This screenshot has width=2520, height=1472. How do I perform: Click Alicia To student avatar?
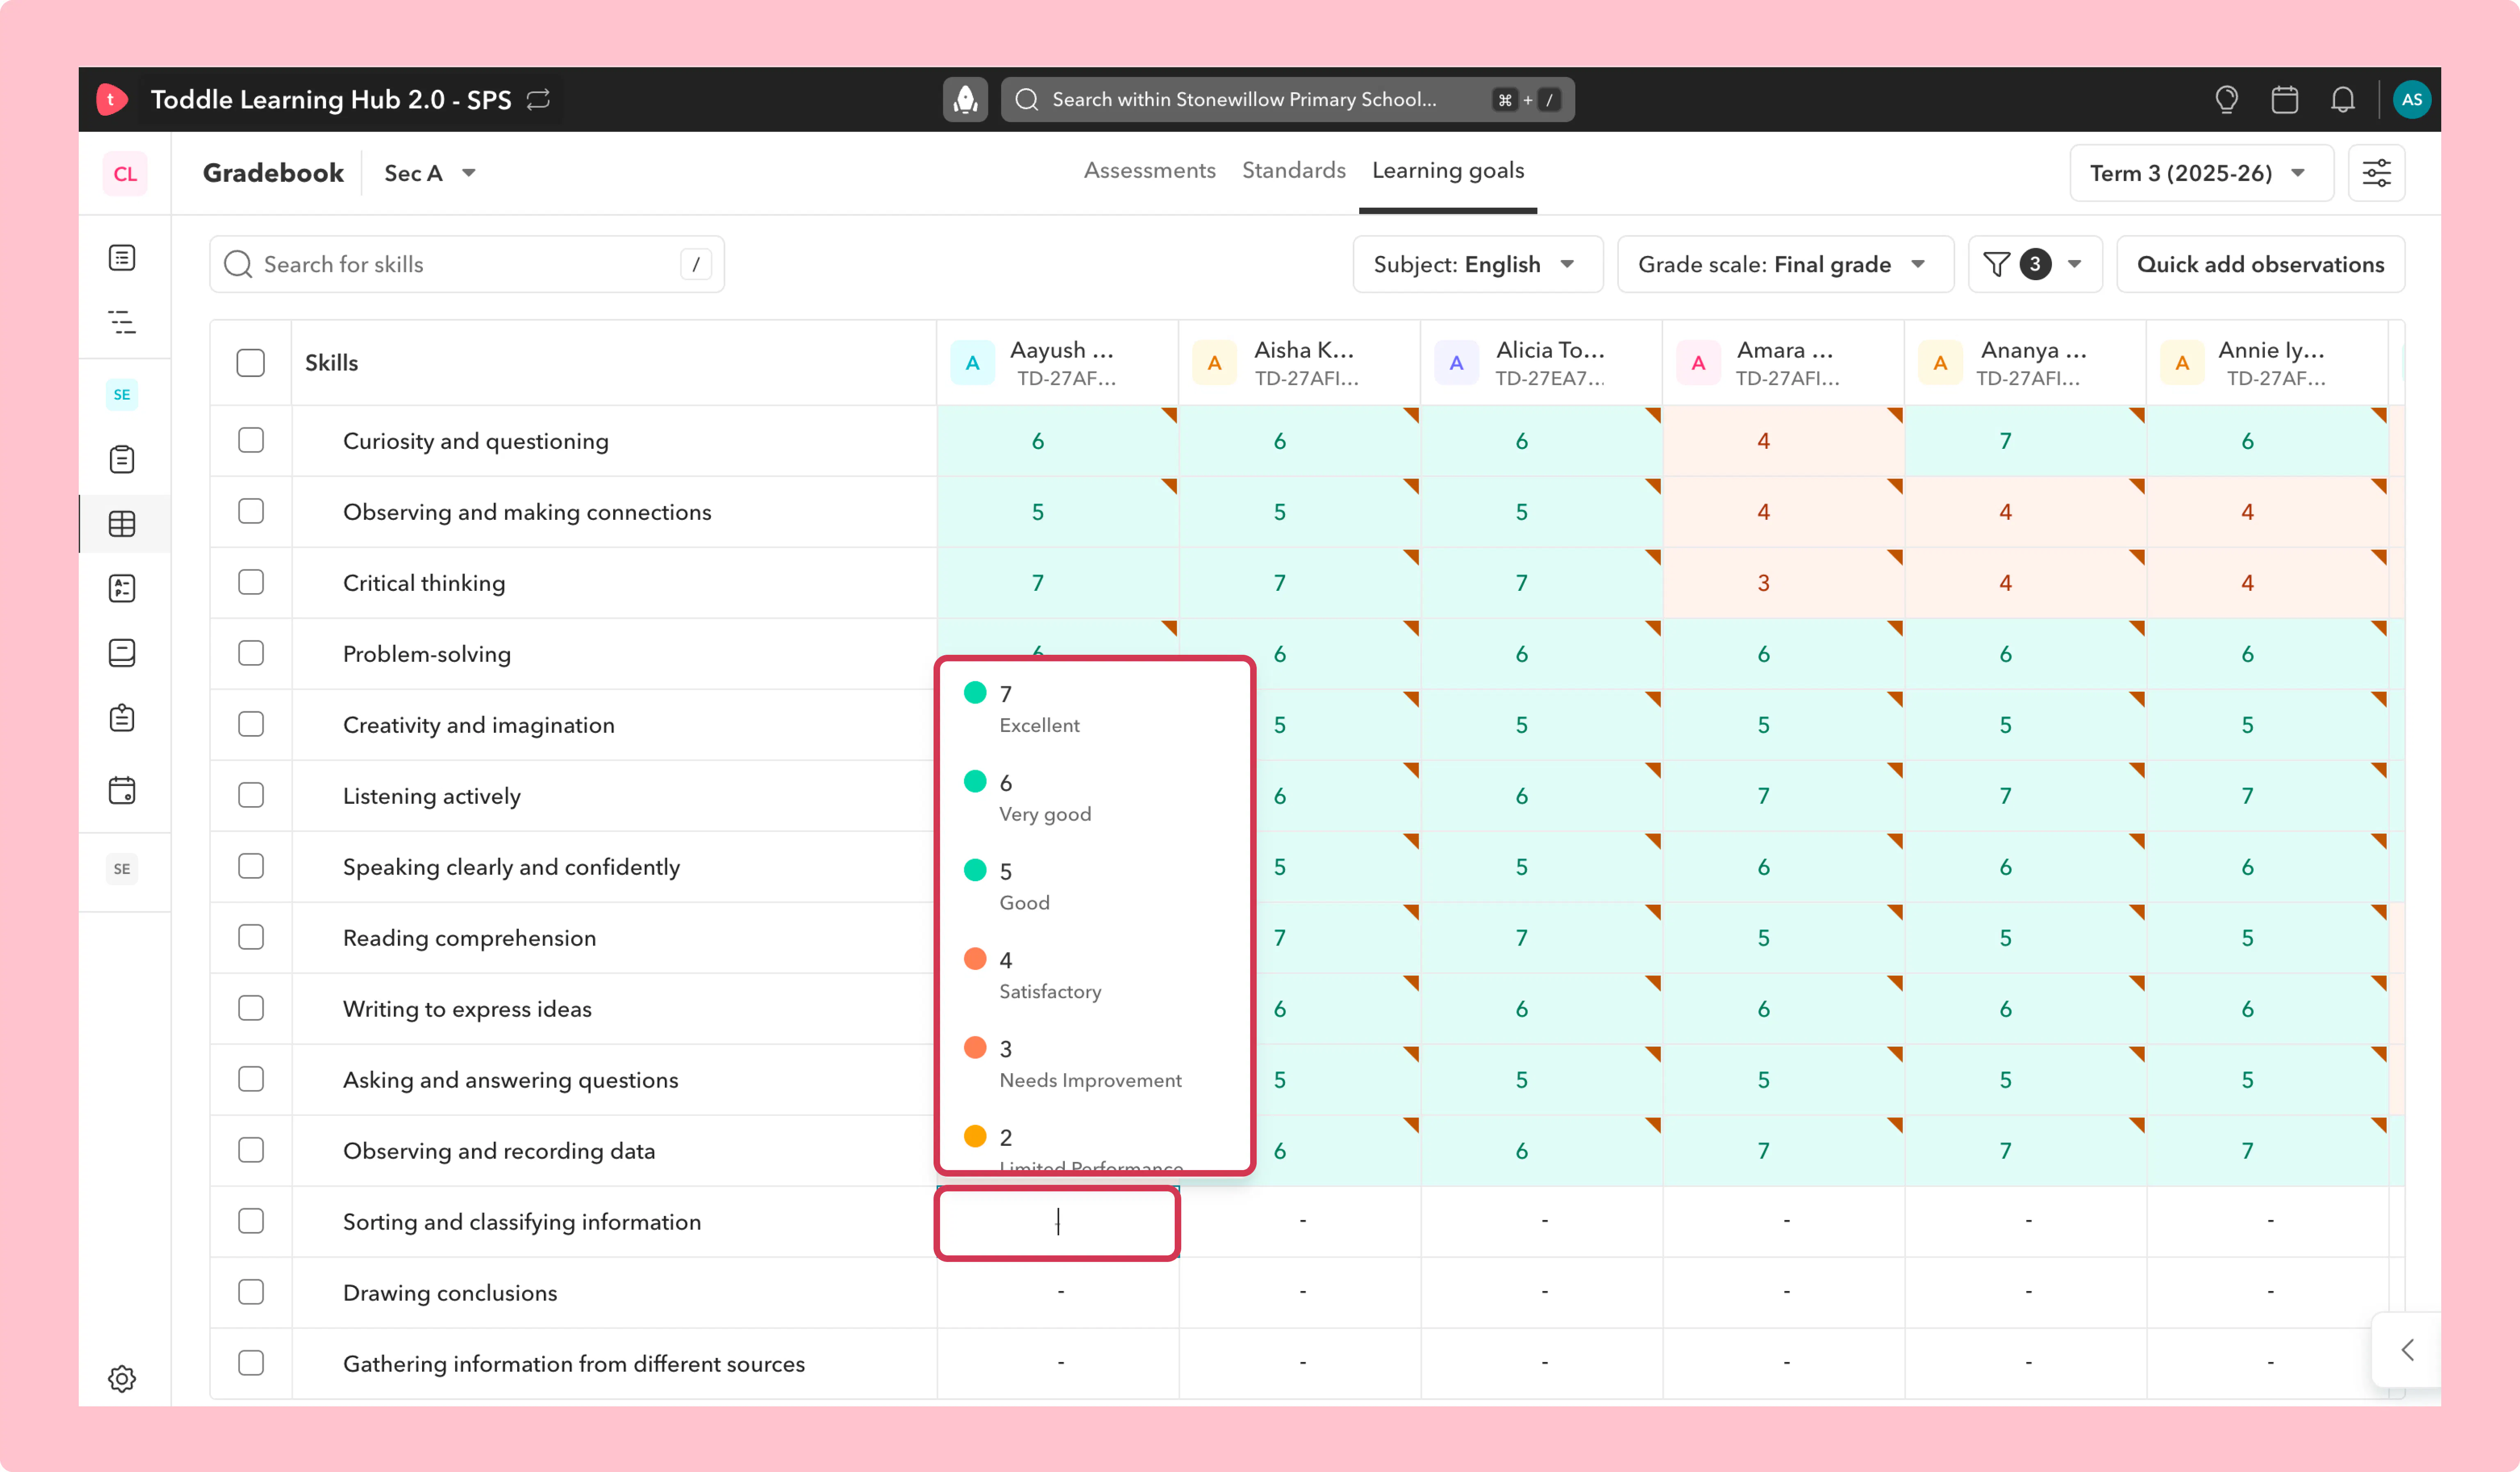point(1456,363)
